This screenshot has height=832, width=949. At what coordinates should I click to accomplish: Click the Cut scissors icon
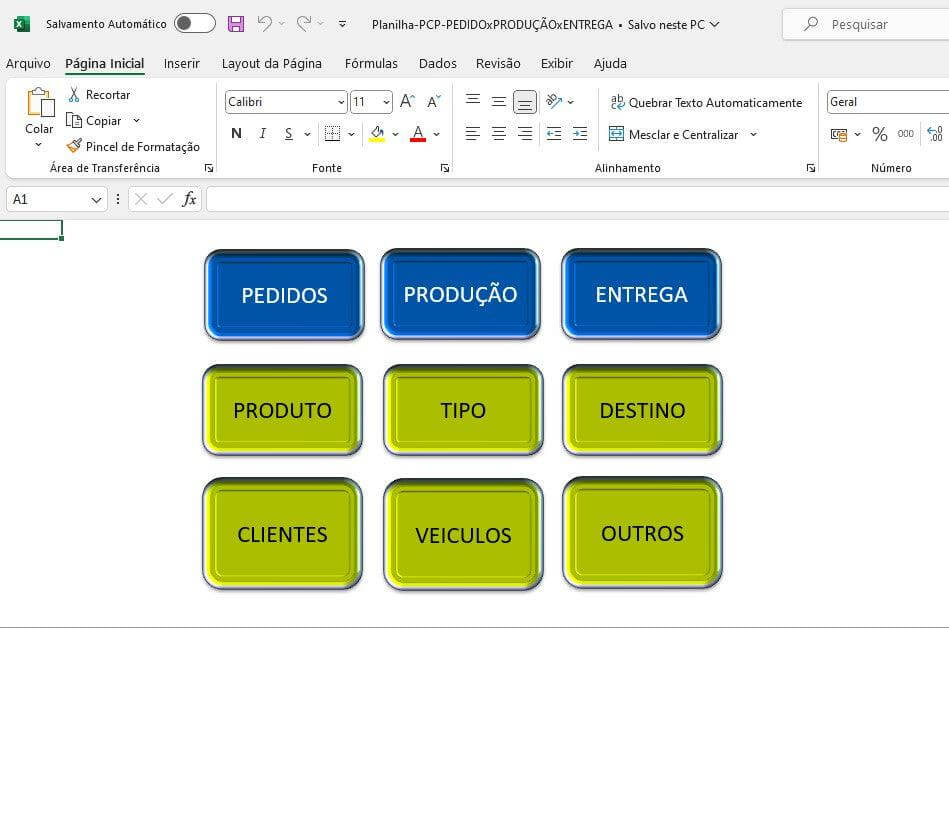click(x=74, y=94)
